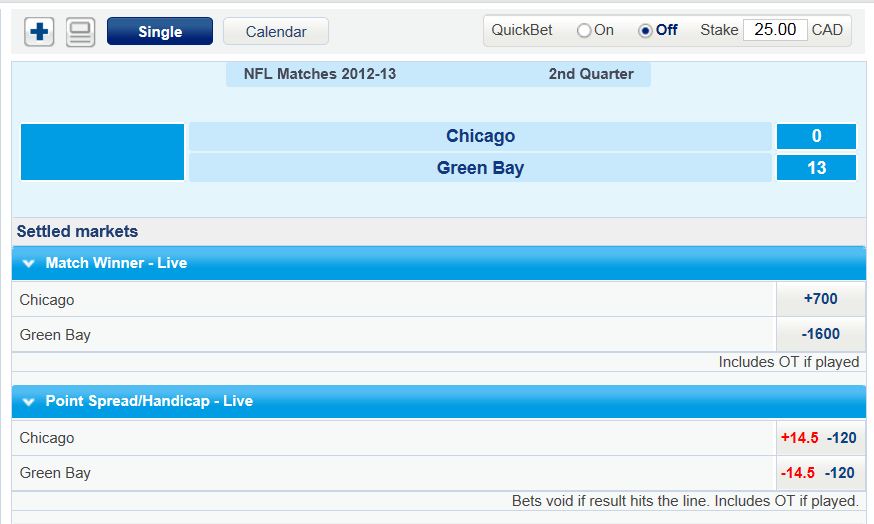Click the Point Spread/Handicap - Live header title
Viewport: 874px width, 524px height.
click(149, 401)
